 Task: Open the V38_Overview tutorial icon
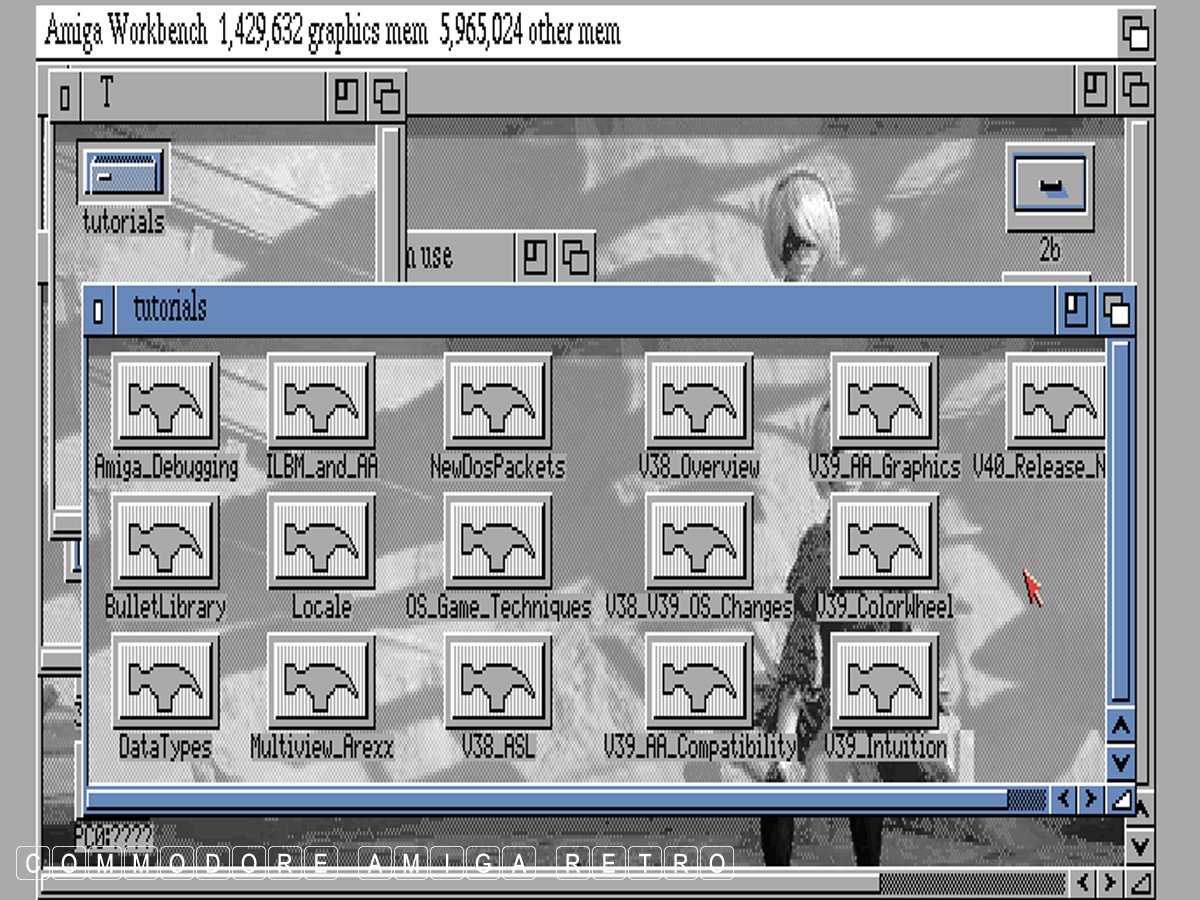pyautogui.click(x=698, y=401)
